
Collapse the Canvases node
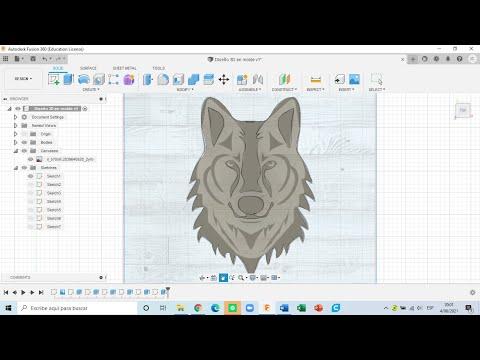click(x=16, y=151)
